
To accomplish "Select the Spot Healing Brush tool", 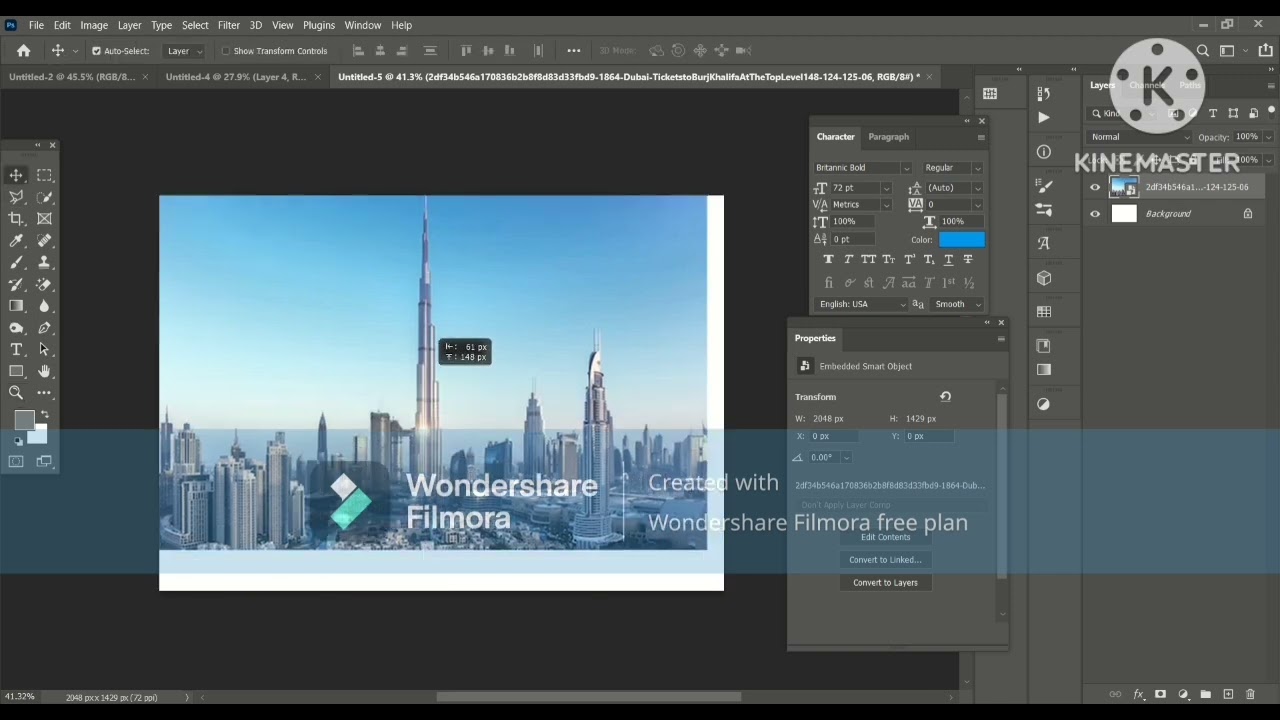I will [44, 241].
